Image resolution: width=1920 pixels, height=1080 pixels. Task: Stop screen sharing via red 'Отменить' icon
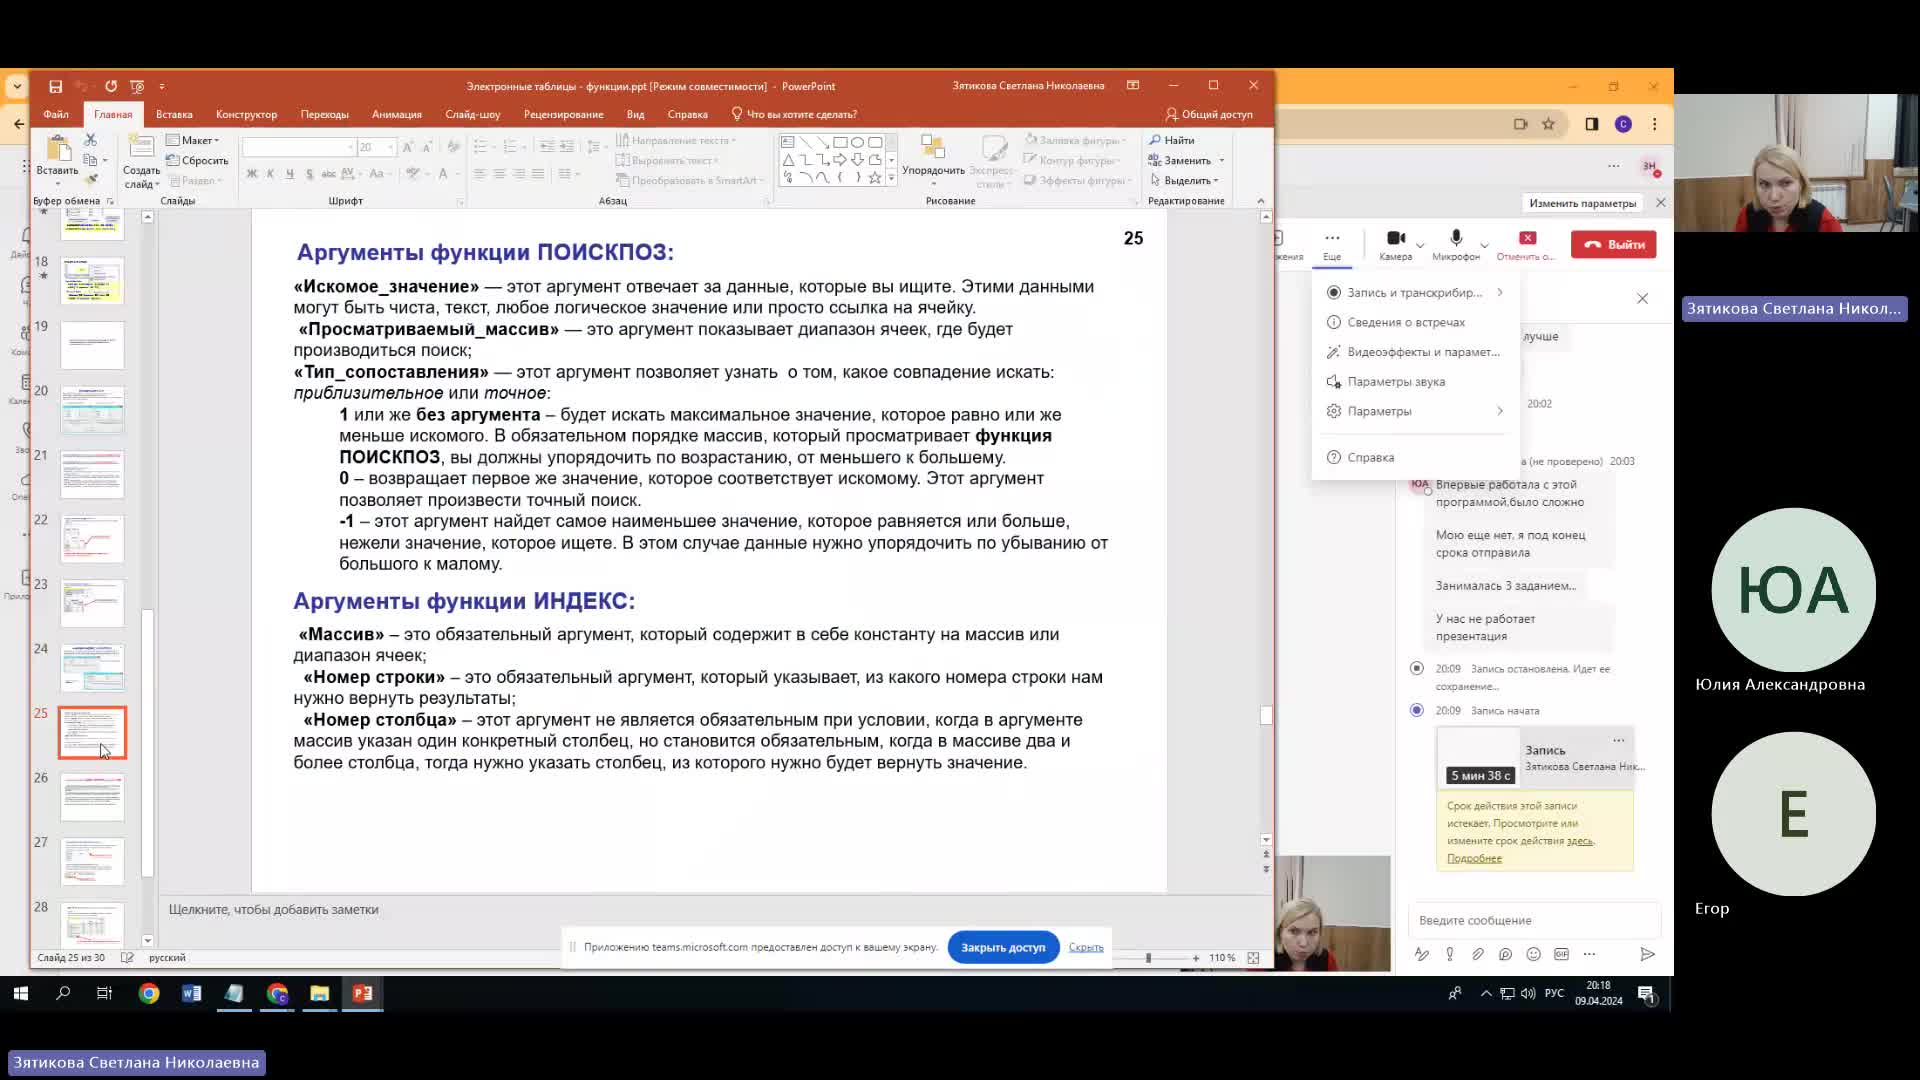point(1527,238)
